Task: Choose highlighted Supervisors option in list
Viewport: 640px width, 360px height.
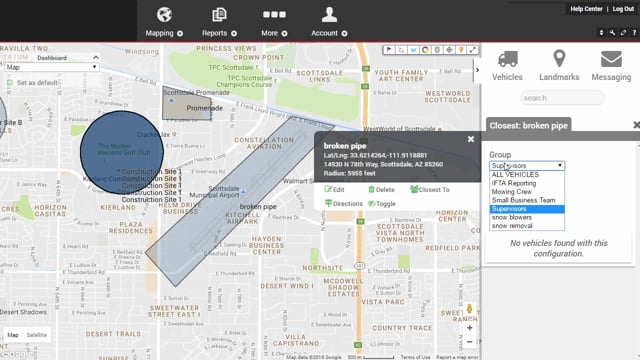Action: 527,209
